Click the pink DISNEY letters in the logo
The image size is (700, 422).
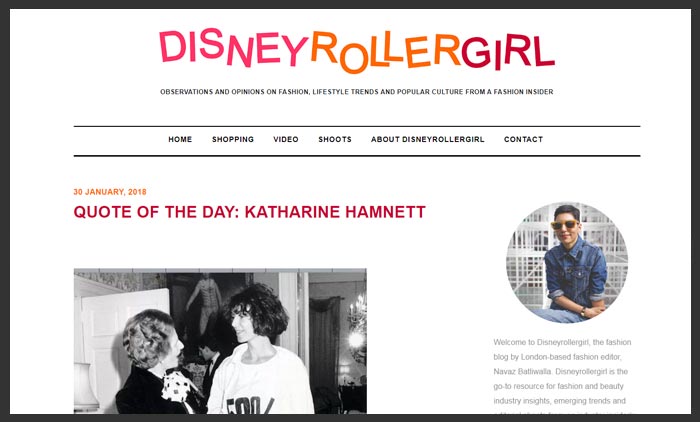click(x=233, y=47)
